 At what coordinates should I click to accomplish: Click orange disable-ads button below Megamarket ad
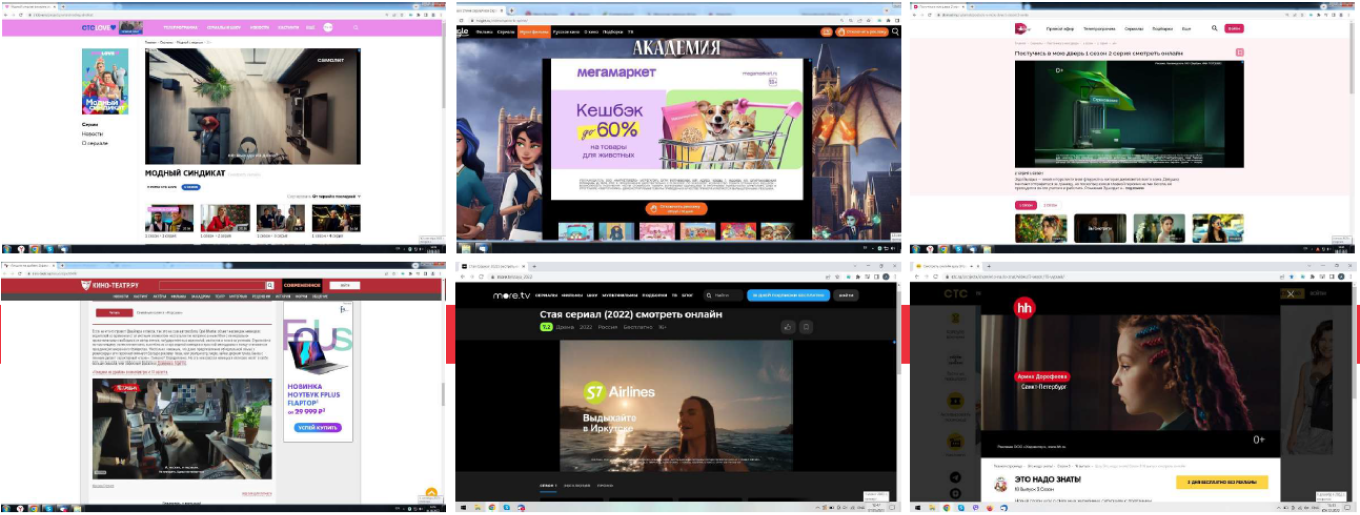coord(678,208)
